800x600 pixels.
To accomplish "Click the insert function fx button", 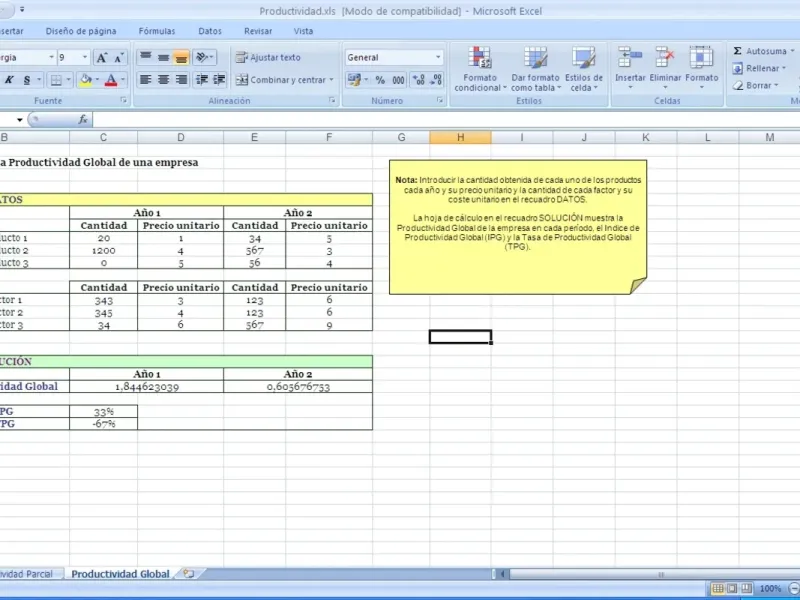I will [x=83, y=119].
